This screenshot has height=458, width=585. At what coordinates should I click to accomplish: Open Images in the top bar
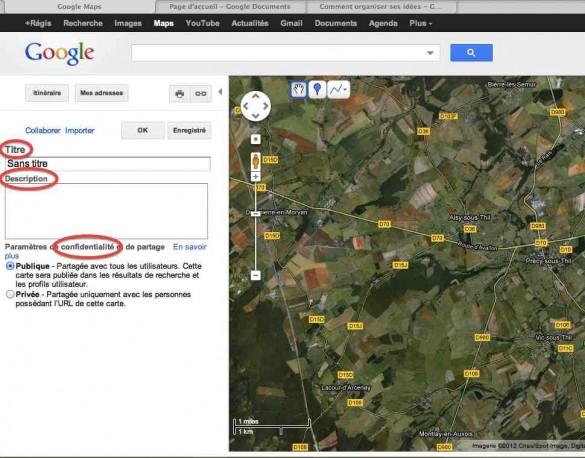click(128, 23)
